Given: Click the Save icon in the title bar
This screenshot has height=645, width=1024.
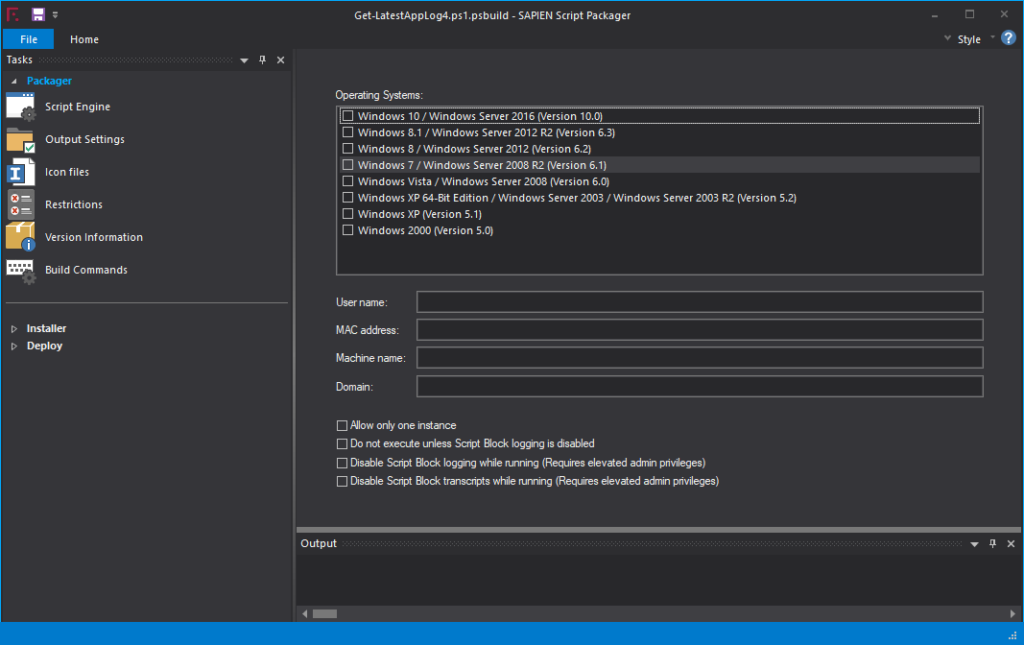Looking at the screenshot, I should pyautogui.click(x=38, y=14).
